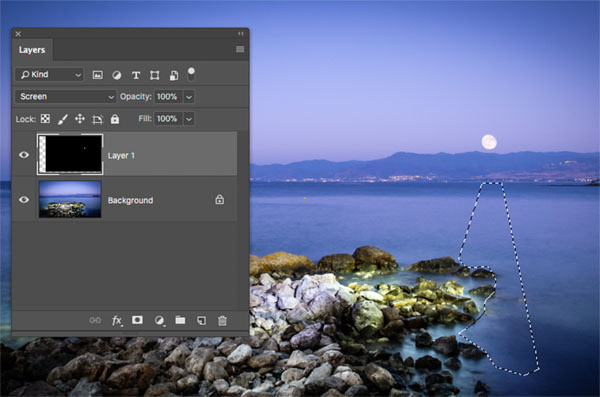The height and width of the screenshot is (397, 600).
Task: Toggle layer filtering on/off switch
Action: click(x=191, y=74)
